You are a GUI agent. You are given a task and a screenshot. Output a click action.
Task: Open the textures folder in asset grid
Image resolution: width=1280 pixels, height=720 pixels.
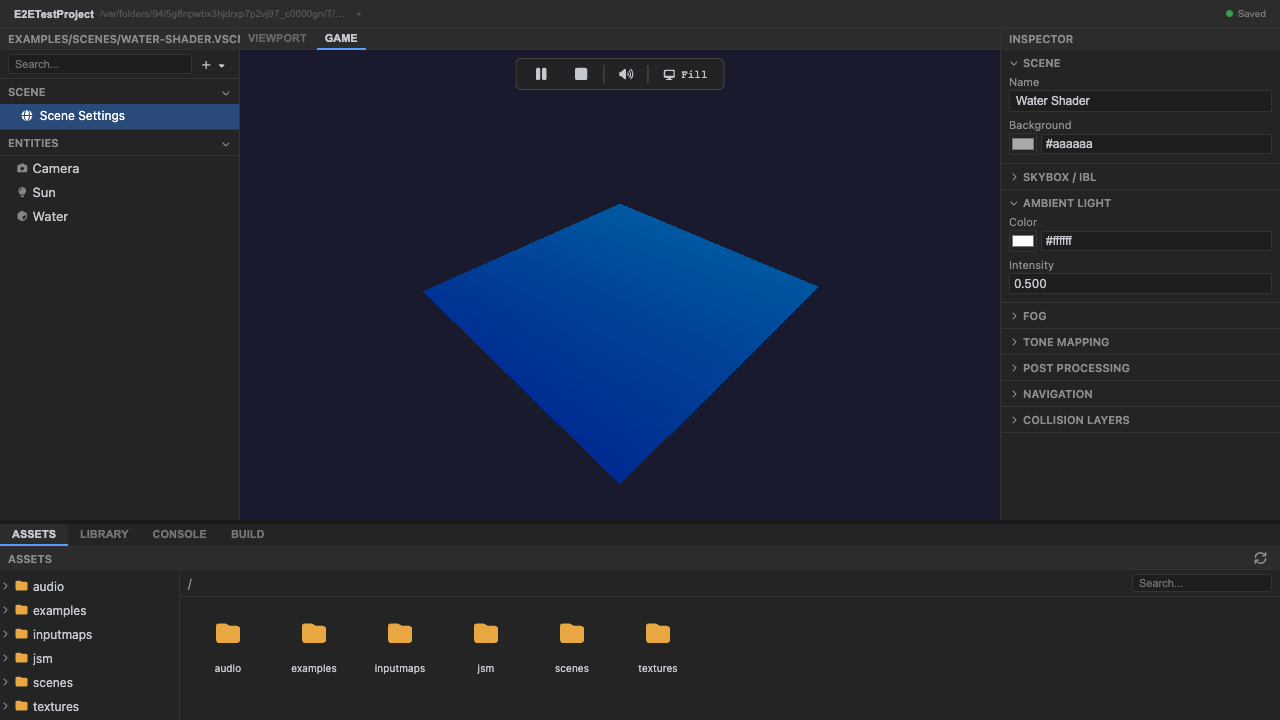[x=658, y=647]
